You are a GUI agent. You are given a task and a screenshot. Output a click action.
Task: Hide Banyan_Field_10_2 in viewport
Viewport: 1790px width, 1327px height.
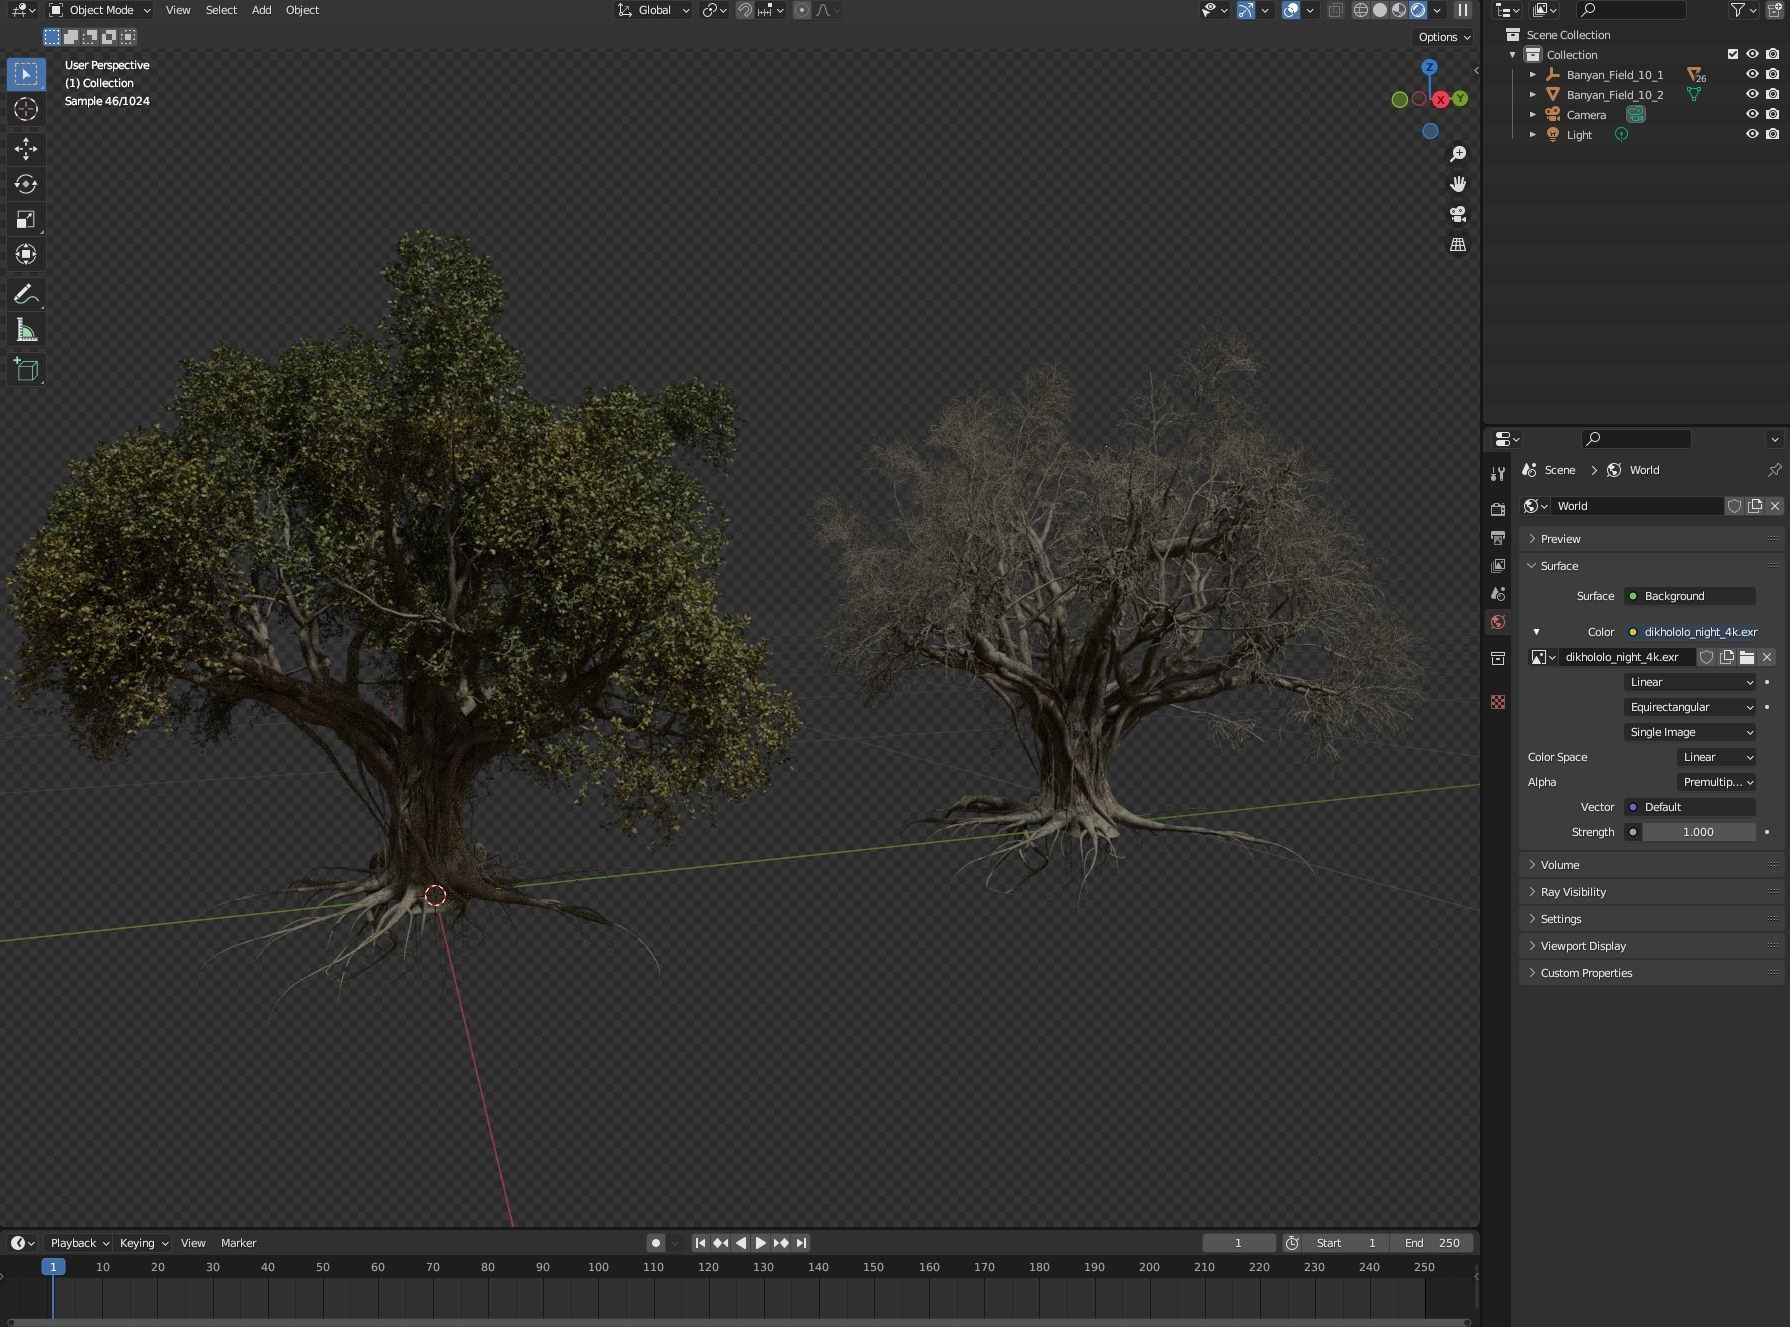pyautogui.click(x=1752, y=94)
